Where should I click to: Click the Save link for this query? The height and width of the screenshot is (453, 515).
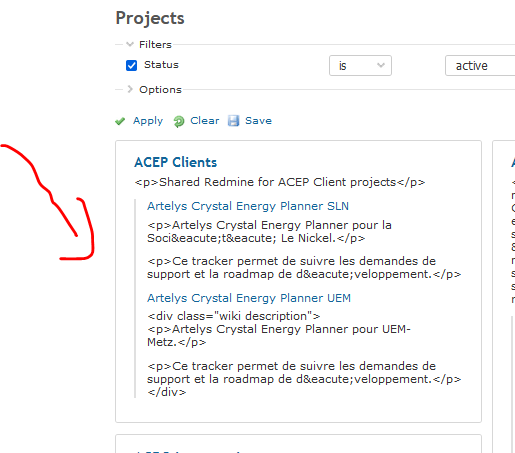pos(258,121)
